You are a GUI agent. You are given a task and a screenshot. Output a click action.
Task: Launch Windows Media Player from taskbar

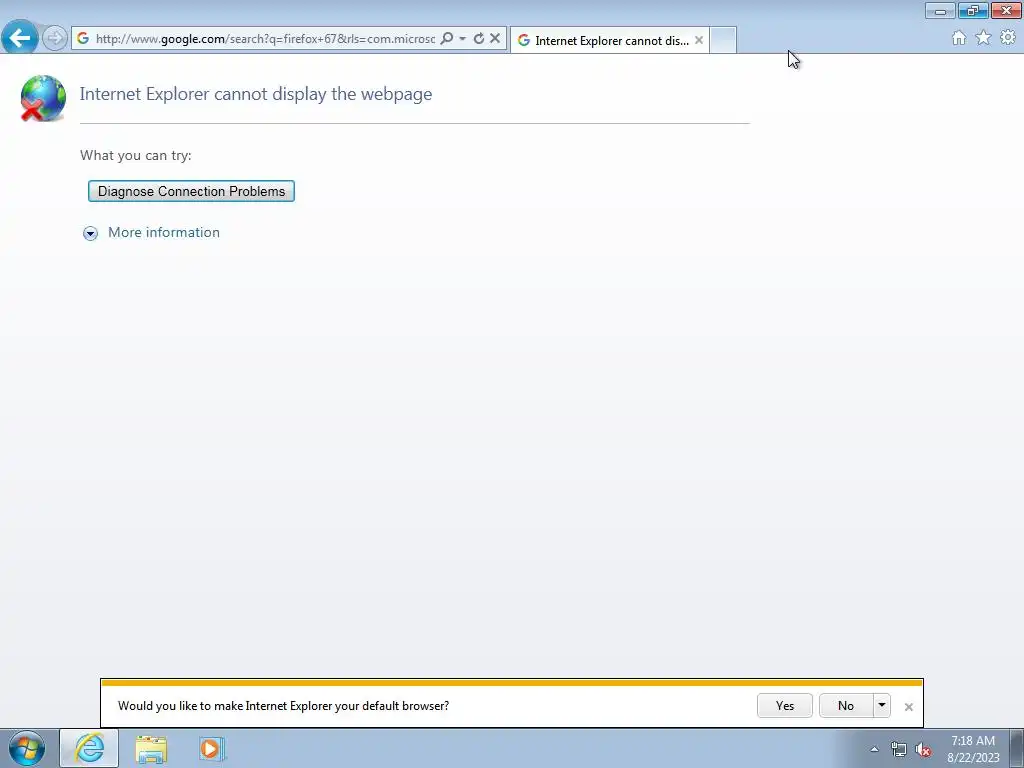click(x=212, y=749)
